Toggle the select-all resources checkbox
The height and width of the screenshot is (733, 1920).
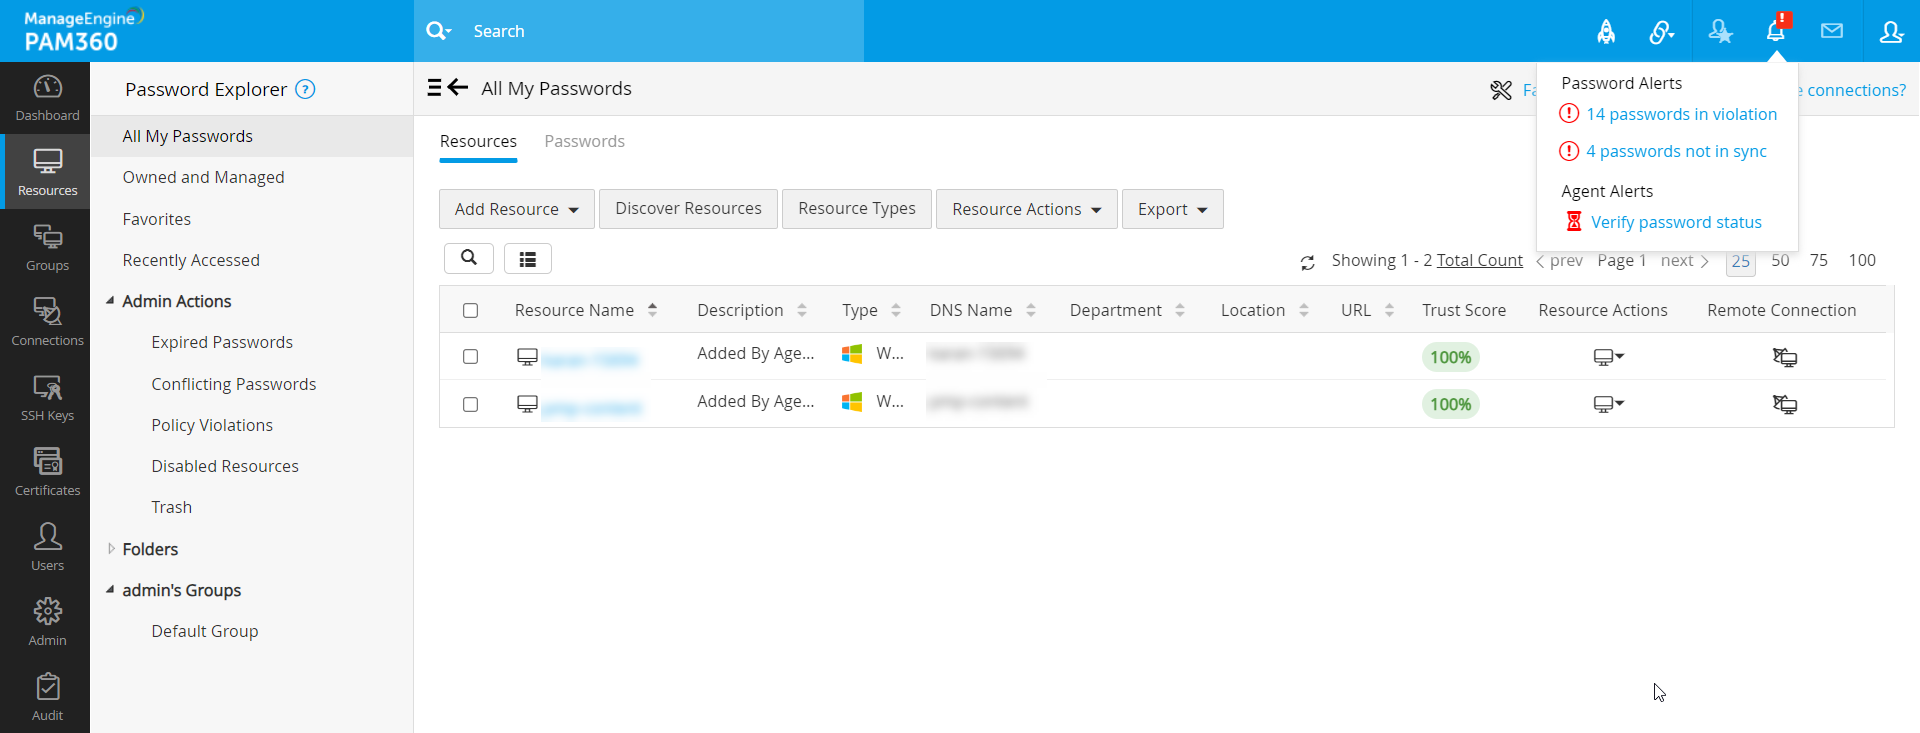pos(471,311)
